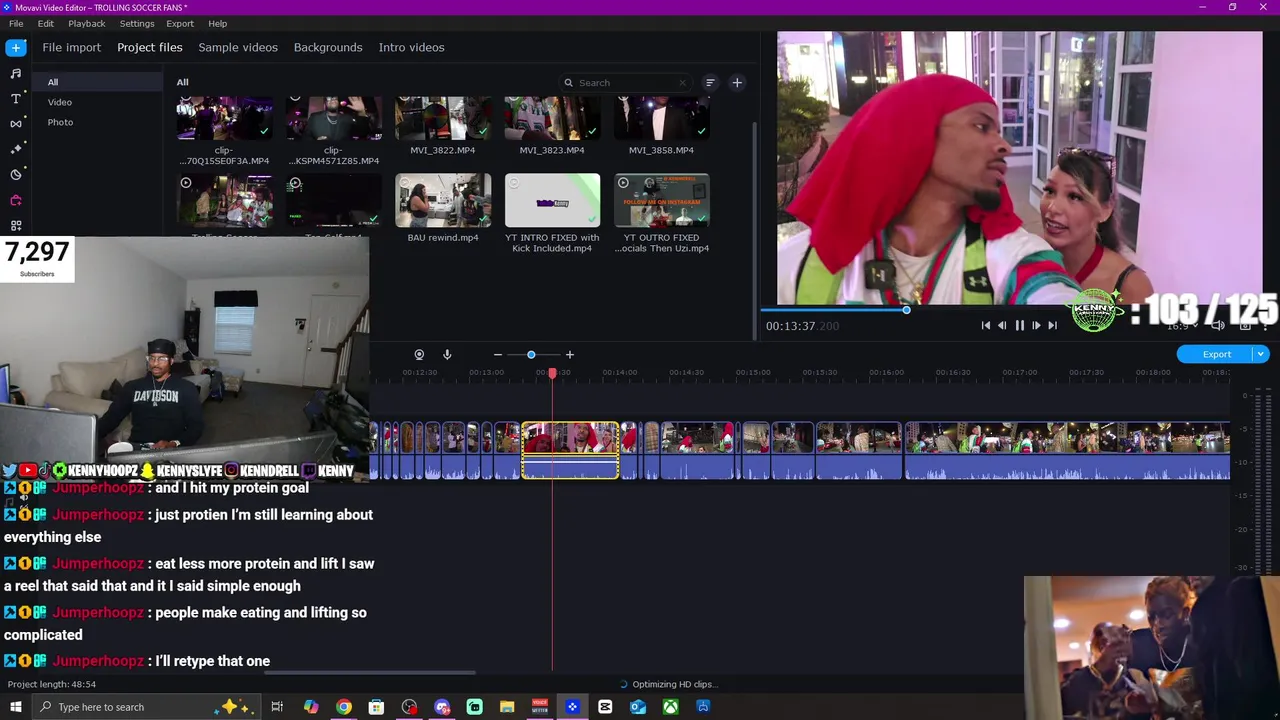Click the sort files icon
This screenshot has height=720, width=1280.
pyautogui.click(x=710, y=83)
